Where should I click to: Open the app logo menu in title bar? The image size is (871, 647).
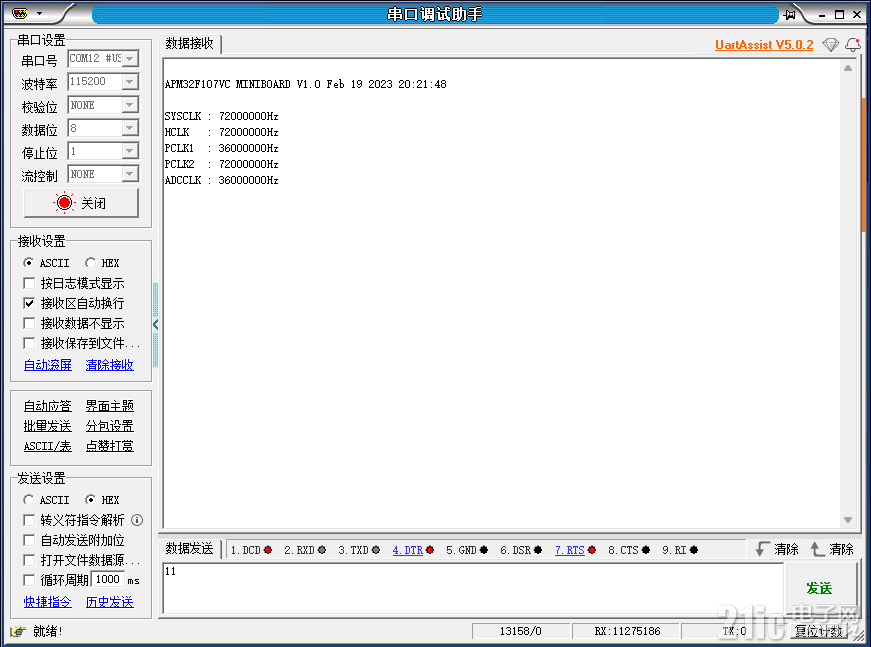pos(19,13)
